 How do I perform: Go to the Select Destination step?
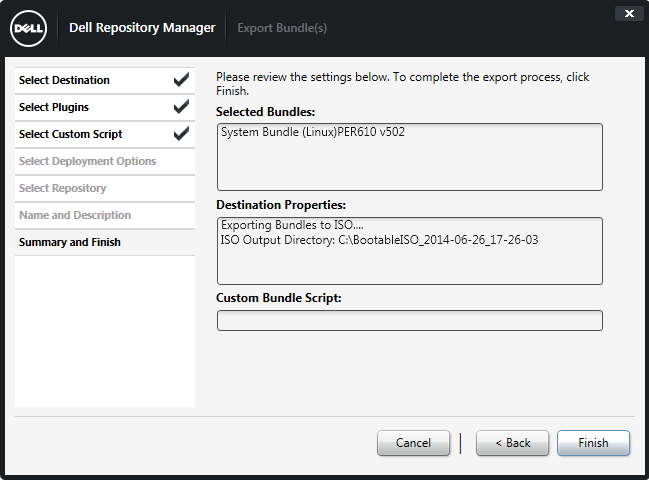tap(65, 80)
